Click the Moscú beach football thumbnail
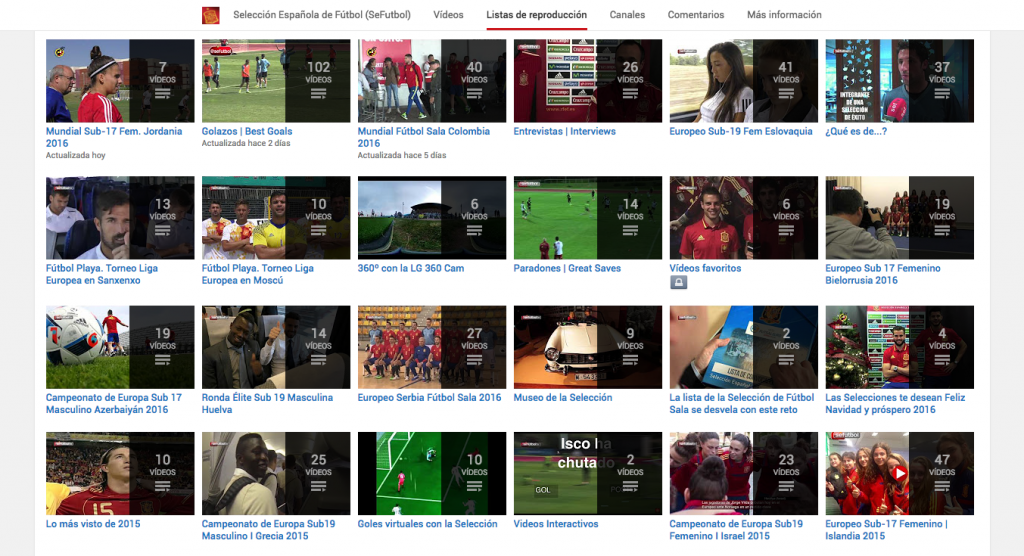The image size is (1024, 556). tap(276, 218)
